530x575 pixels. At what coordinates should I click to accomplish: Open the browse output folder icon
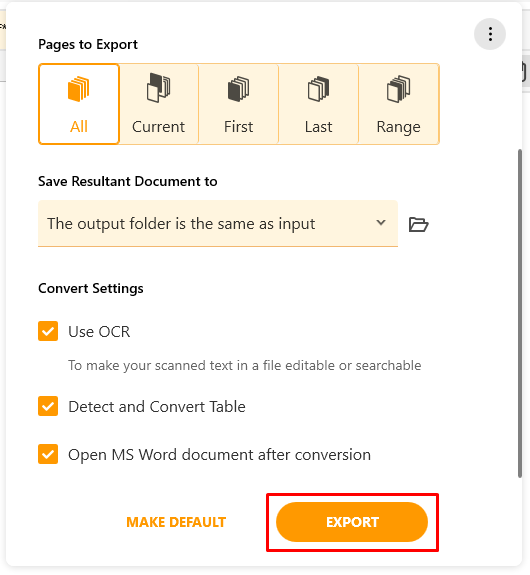pyautogui.click(x=418, y=224)
